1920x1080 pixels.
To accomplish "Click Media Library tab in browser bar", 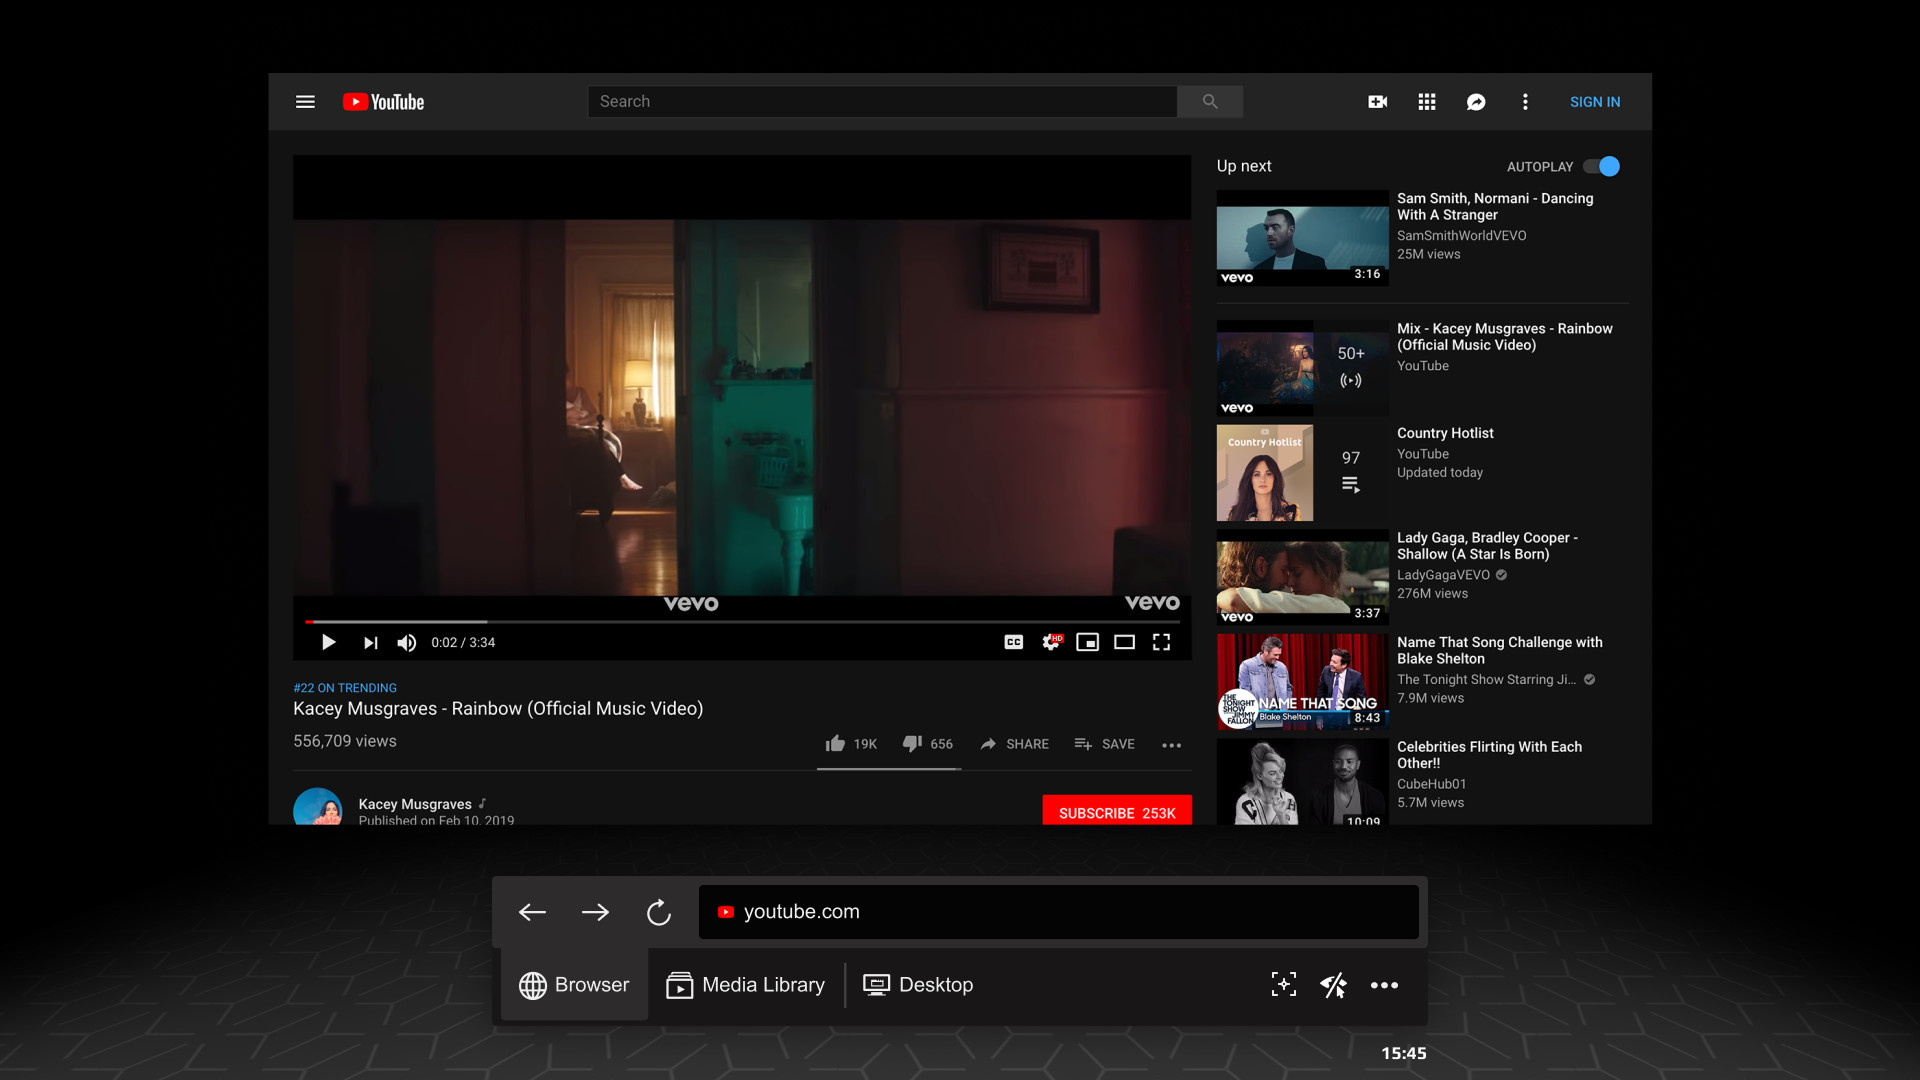I will (744, 984).
